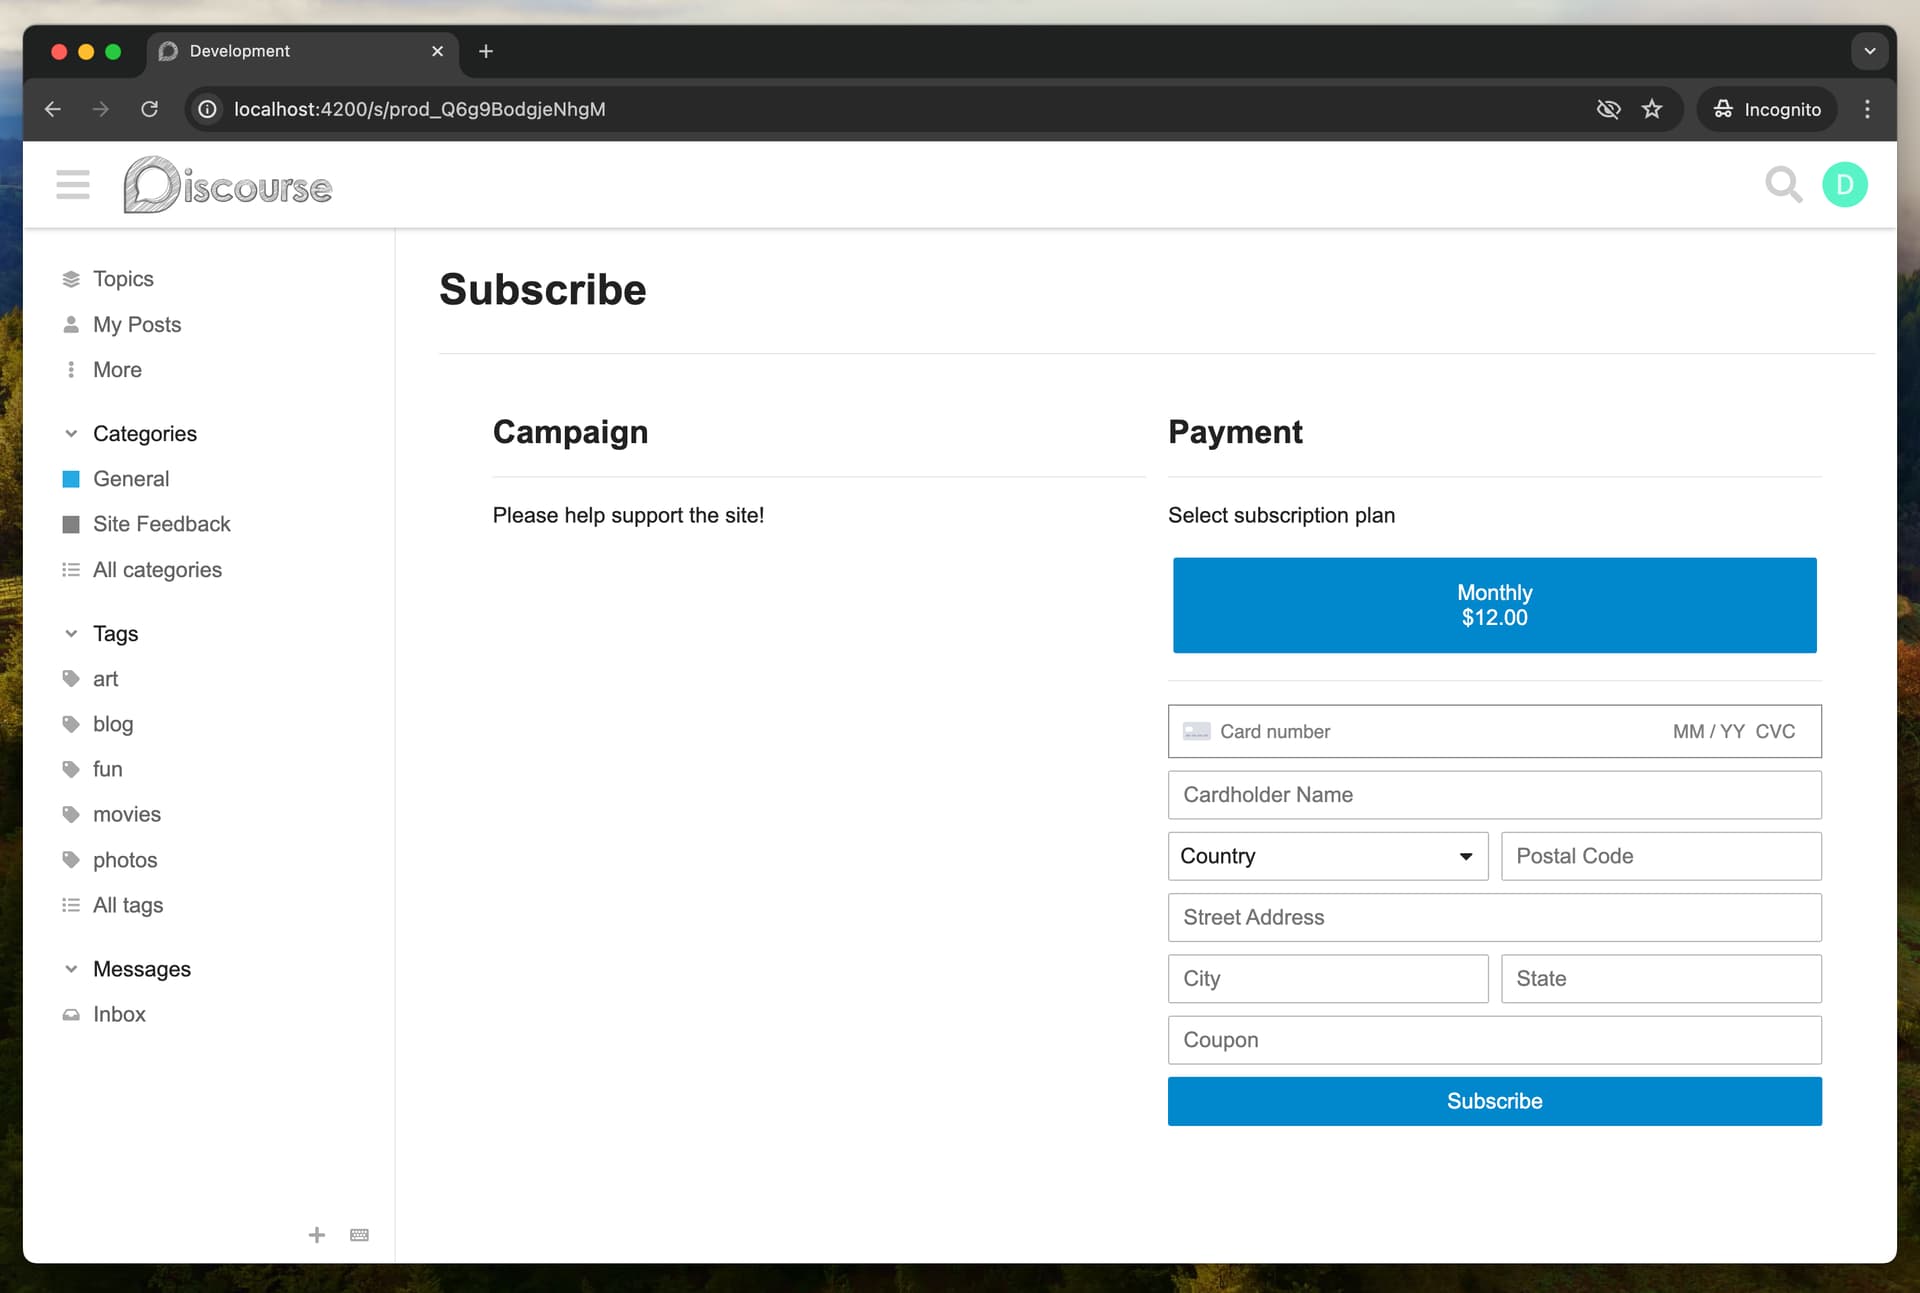This screenshot has width=1920, height=1293.
Task: Click the Discourse logo
Action: (x=228, y=185)
